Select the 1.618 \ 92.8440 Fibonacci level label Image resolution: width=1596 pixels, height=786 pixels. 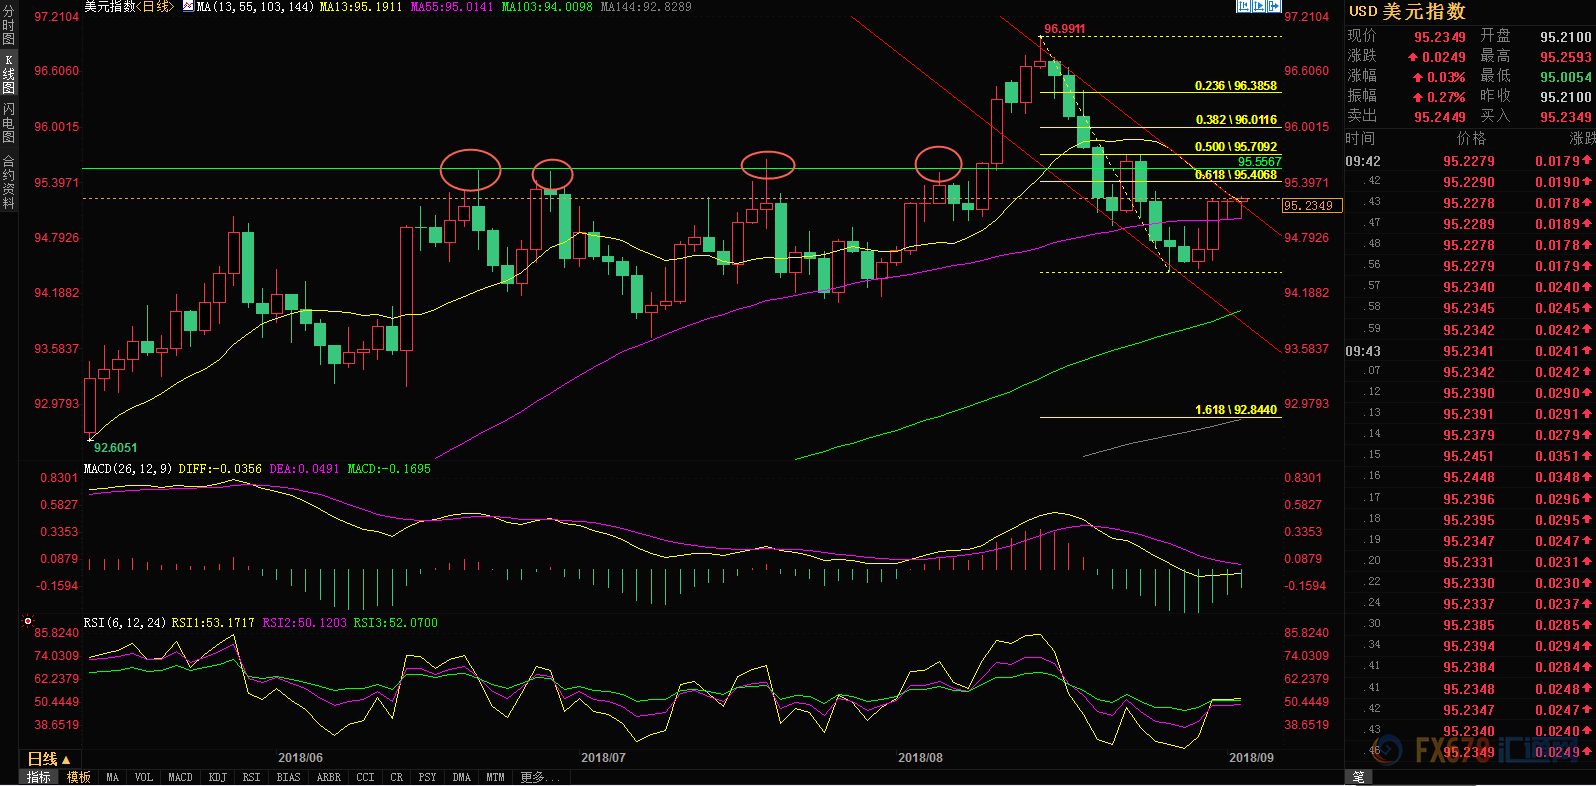(x=1236, y=410)
